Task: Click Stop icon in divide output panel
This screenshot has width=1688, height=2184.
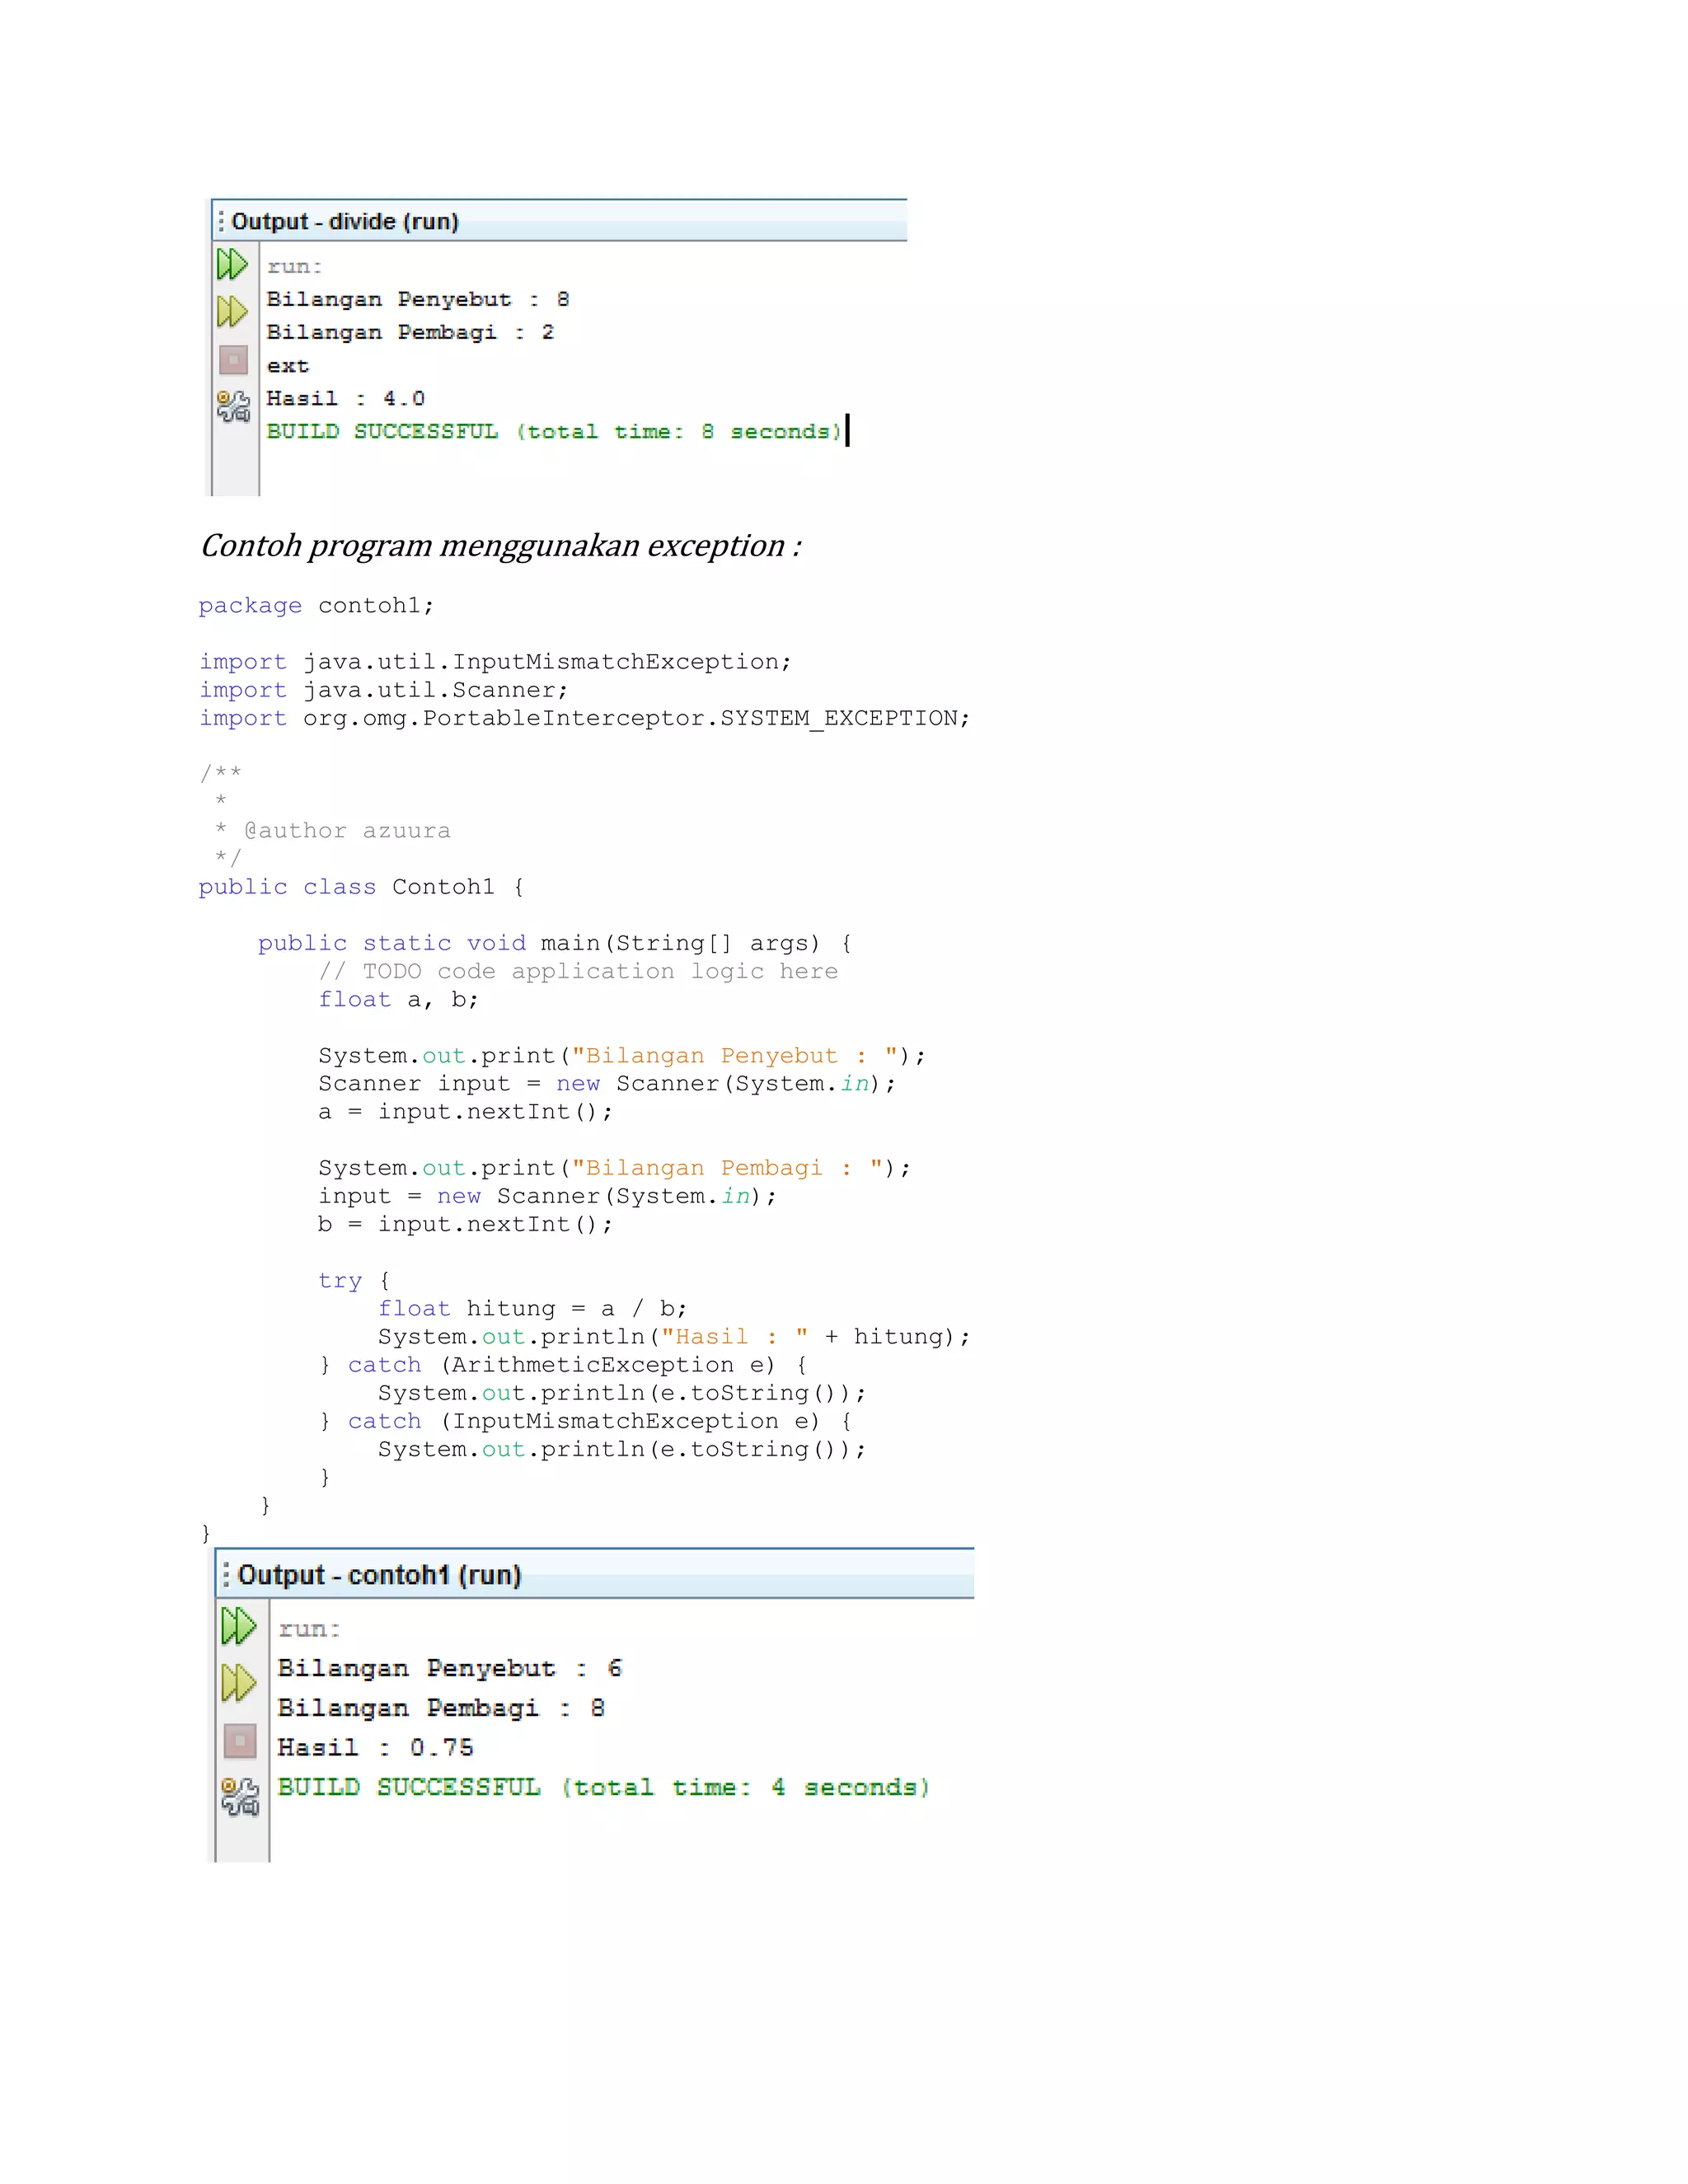Action: pos(233,359)
